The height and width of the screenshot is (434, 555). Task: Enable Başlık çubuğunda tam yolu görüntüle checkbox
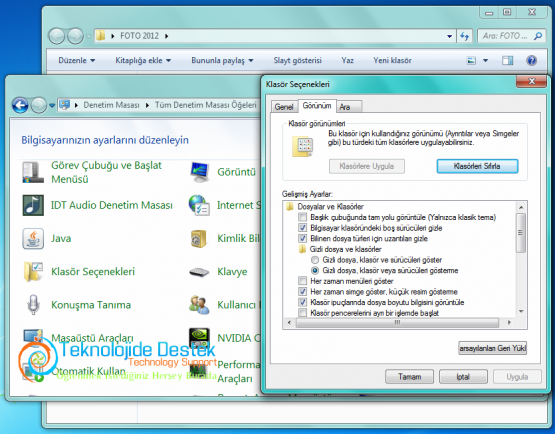(302, 217)
